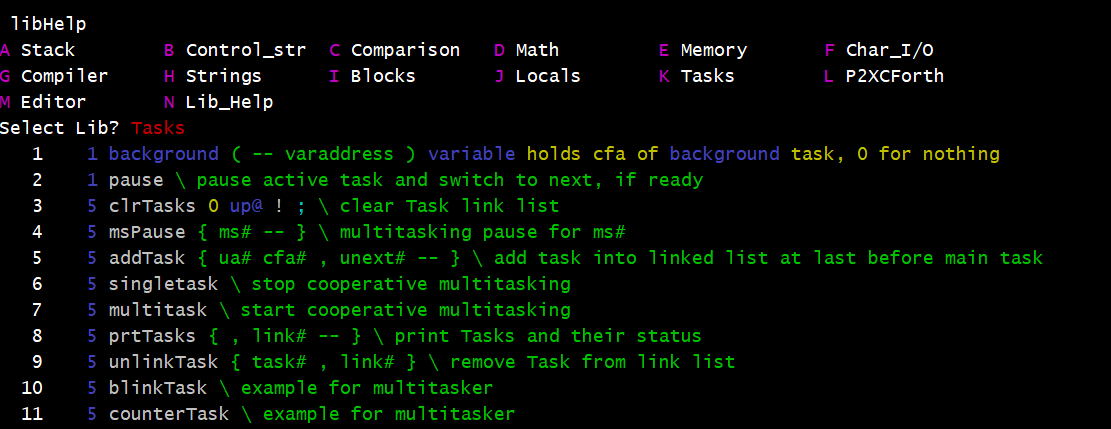Click the red Tasks input after Select Lib?
Viewport: 1111px width, 429px height.
click(158, 128)
